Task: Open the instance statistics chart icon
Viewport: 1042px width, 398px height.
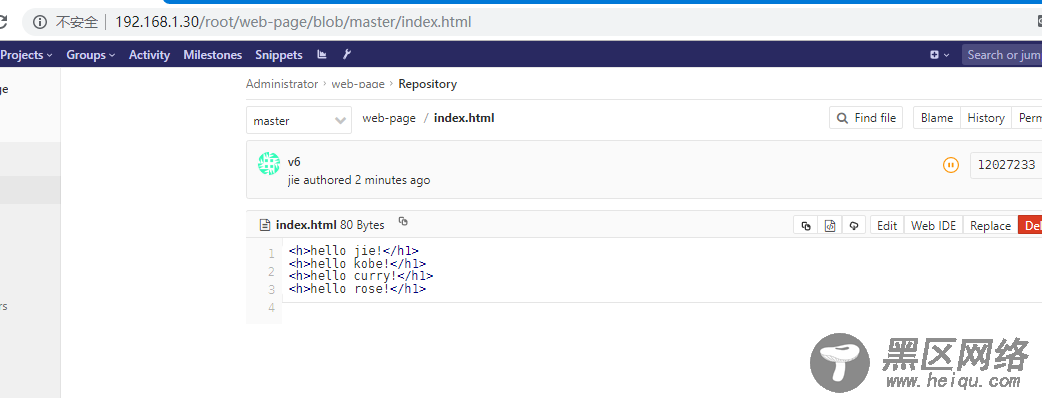Action: (322, 54)
